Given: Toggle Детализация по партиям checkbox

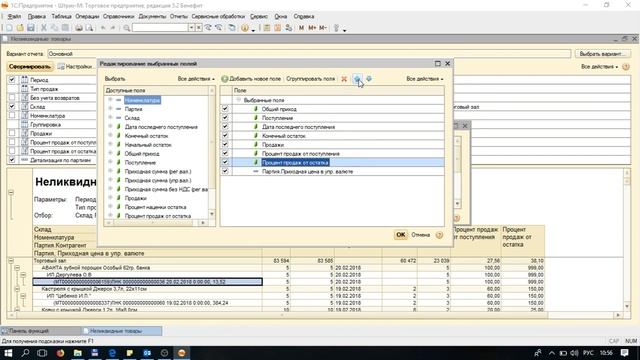Looking at the screenshot, I should coord(12,160).
